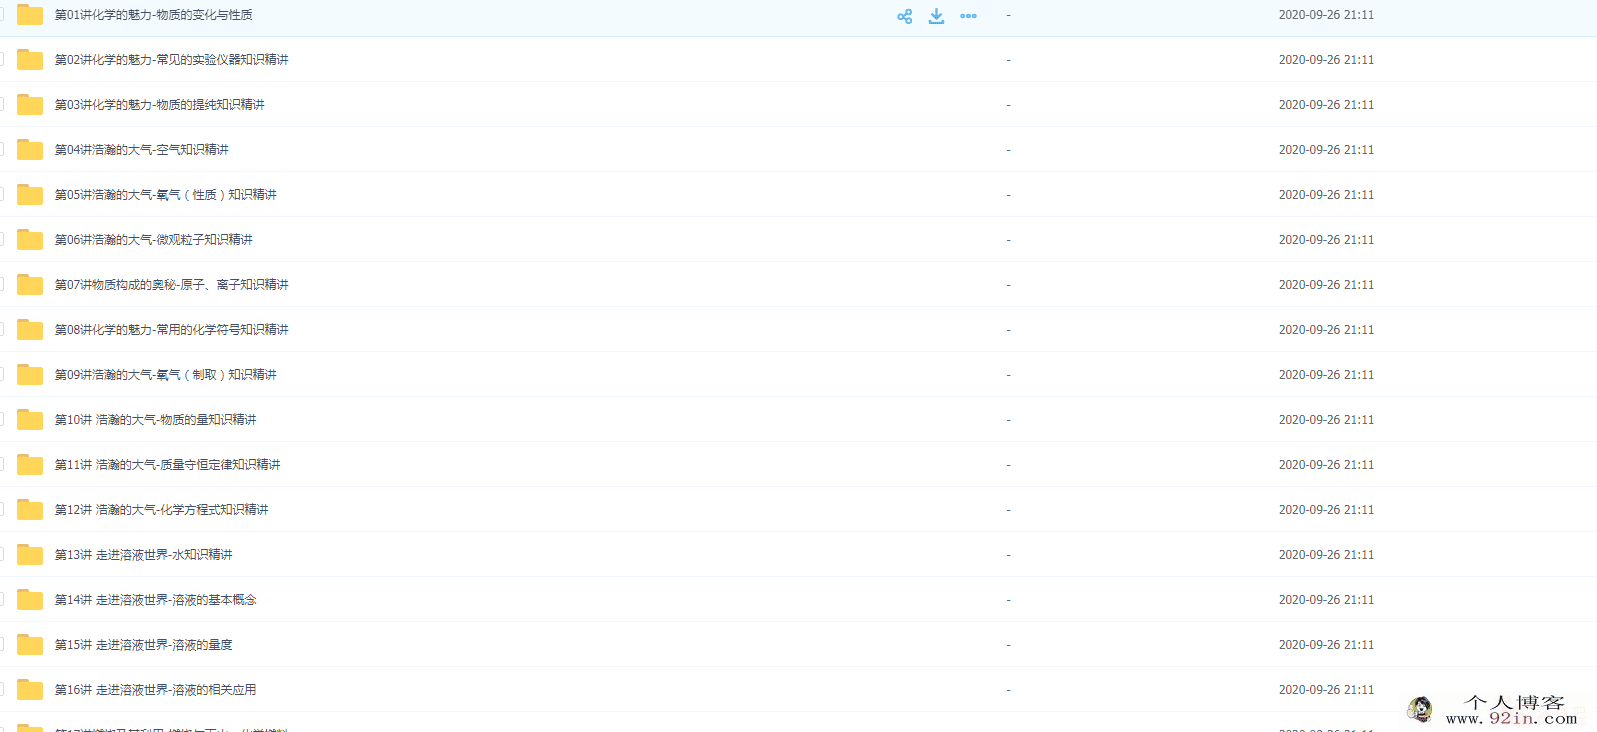
Task: Select text 第12讲 浩瀚的大气-化学方程式知识精讲
Action: tap(161, 510)
